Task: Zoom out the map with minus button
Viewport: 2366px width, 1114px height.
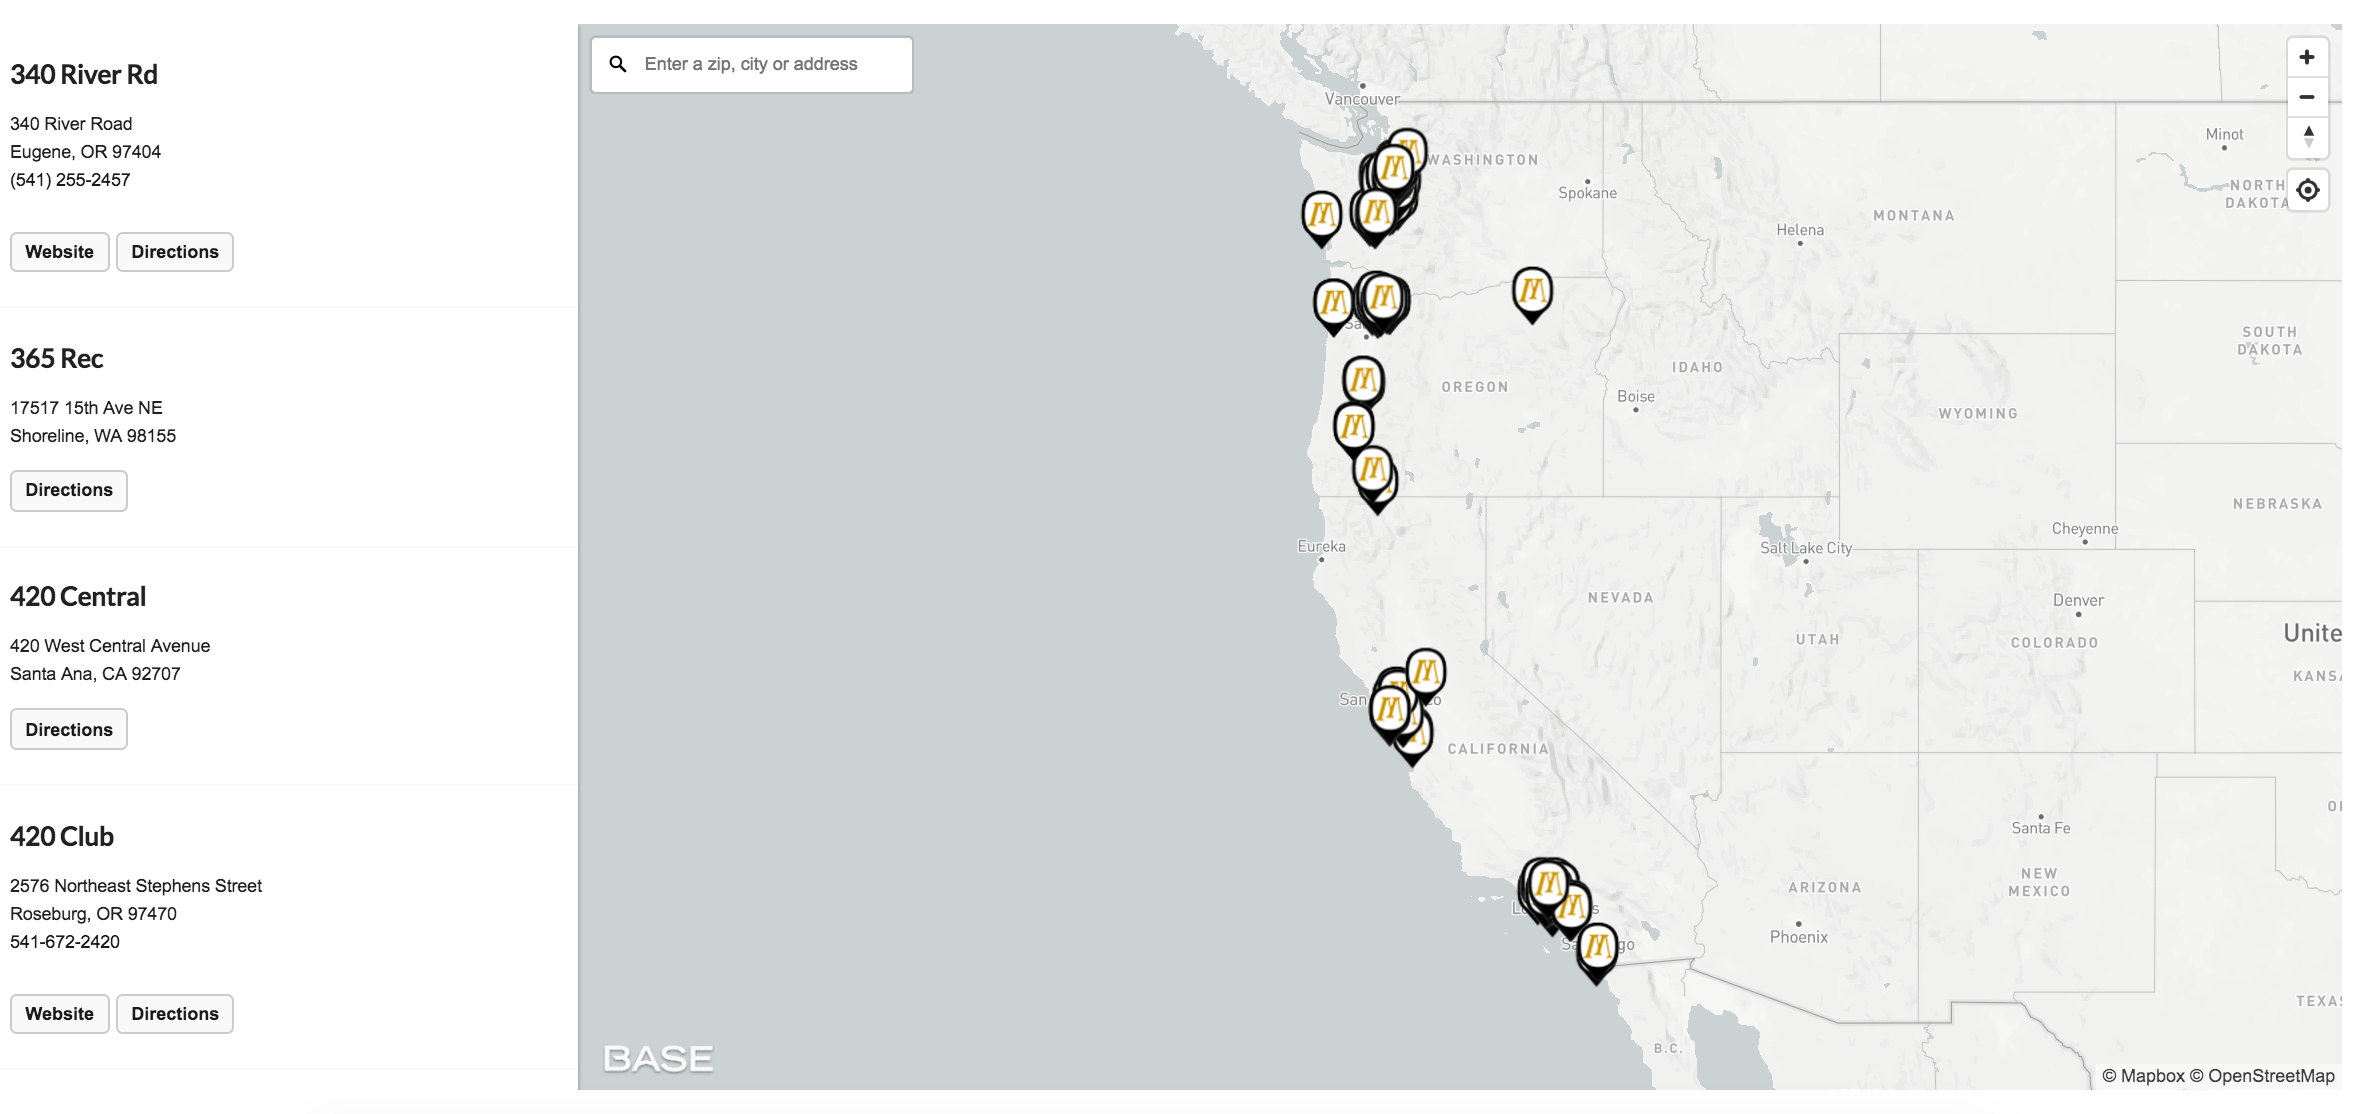Action: point(2307,97)
